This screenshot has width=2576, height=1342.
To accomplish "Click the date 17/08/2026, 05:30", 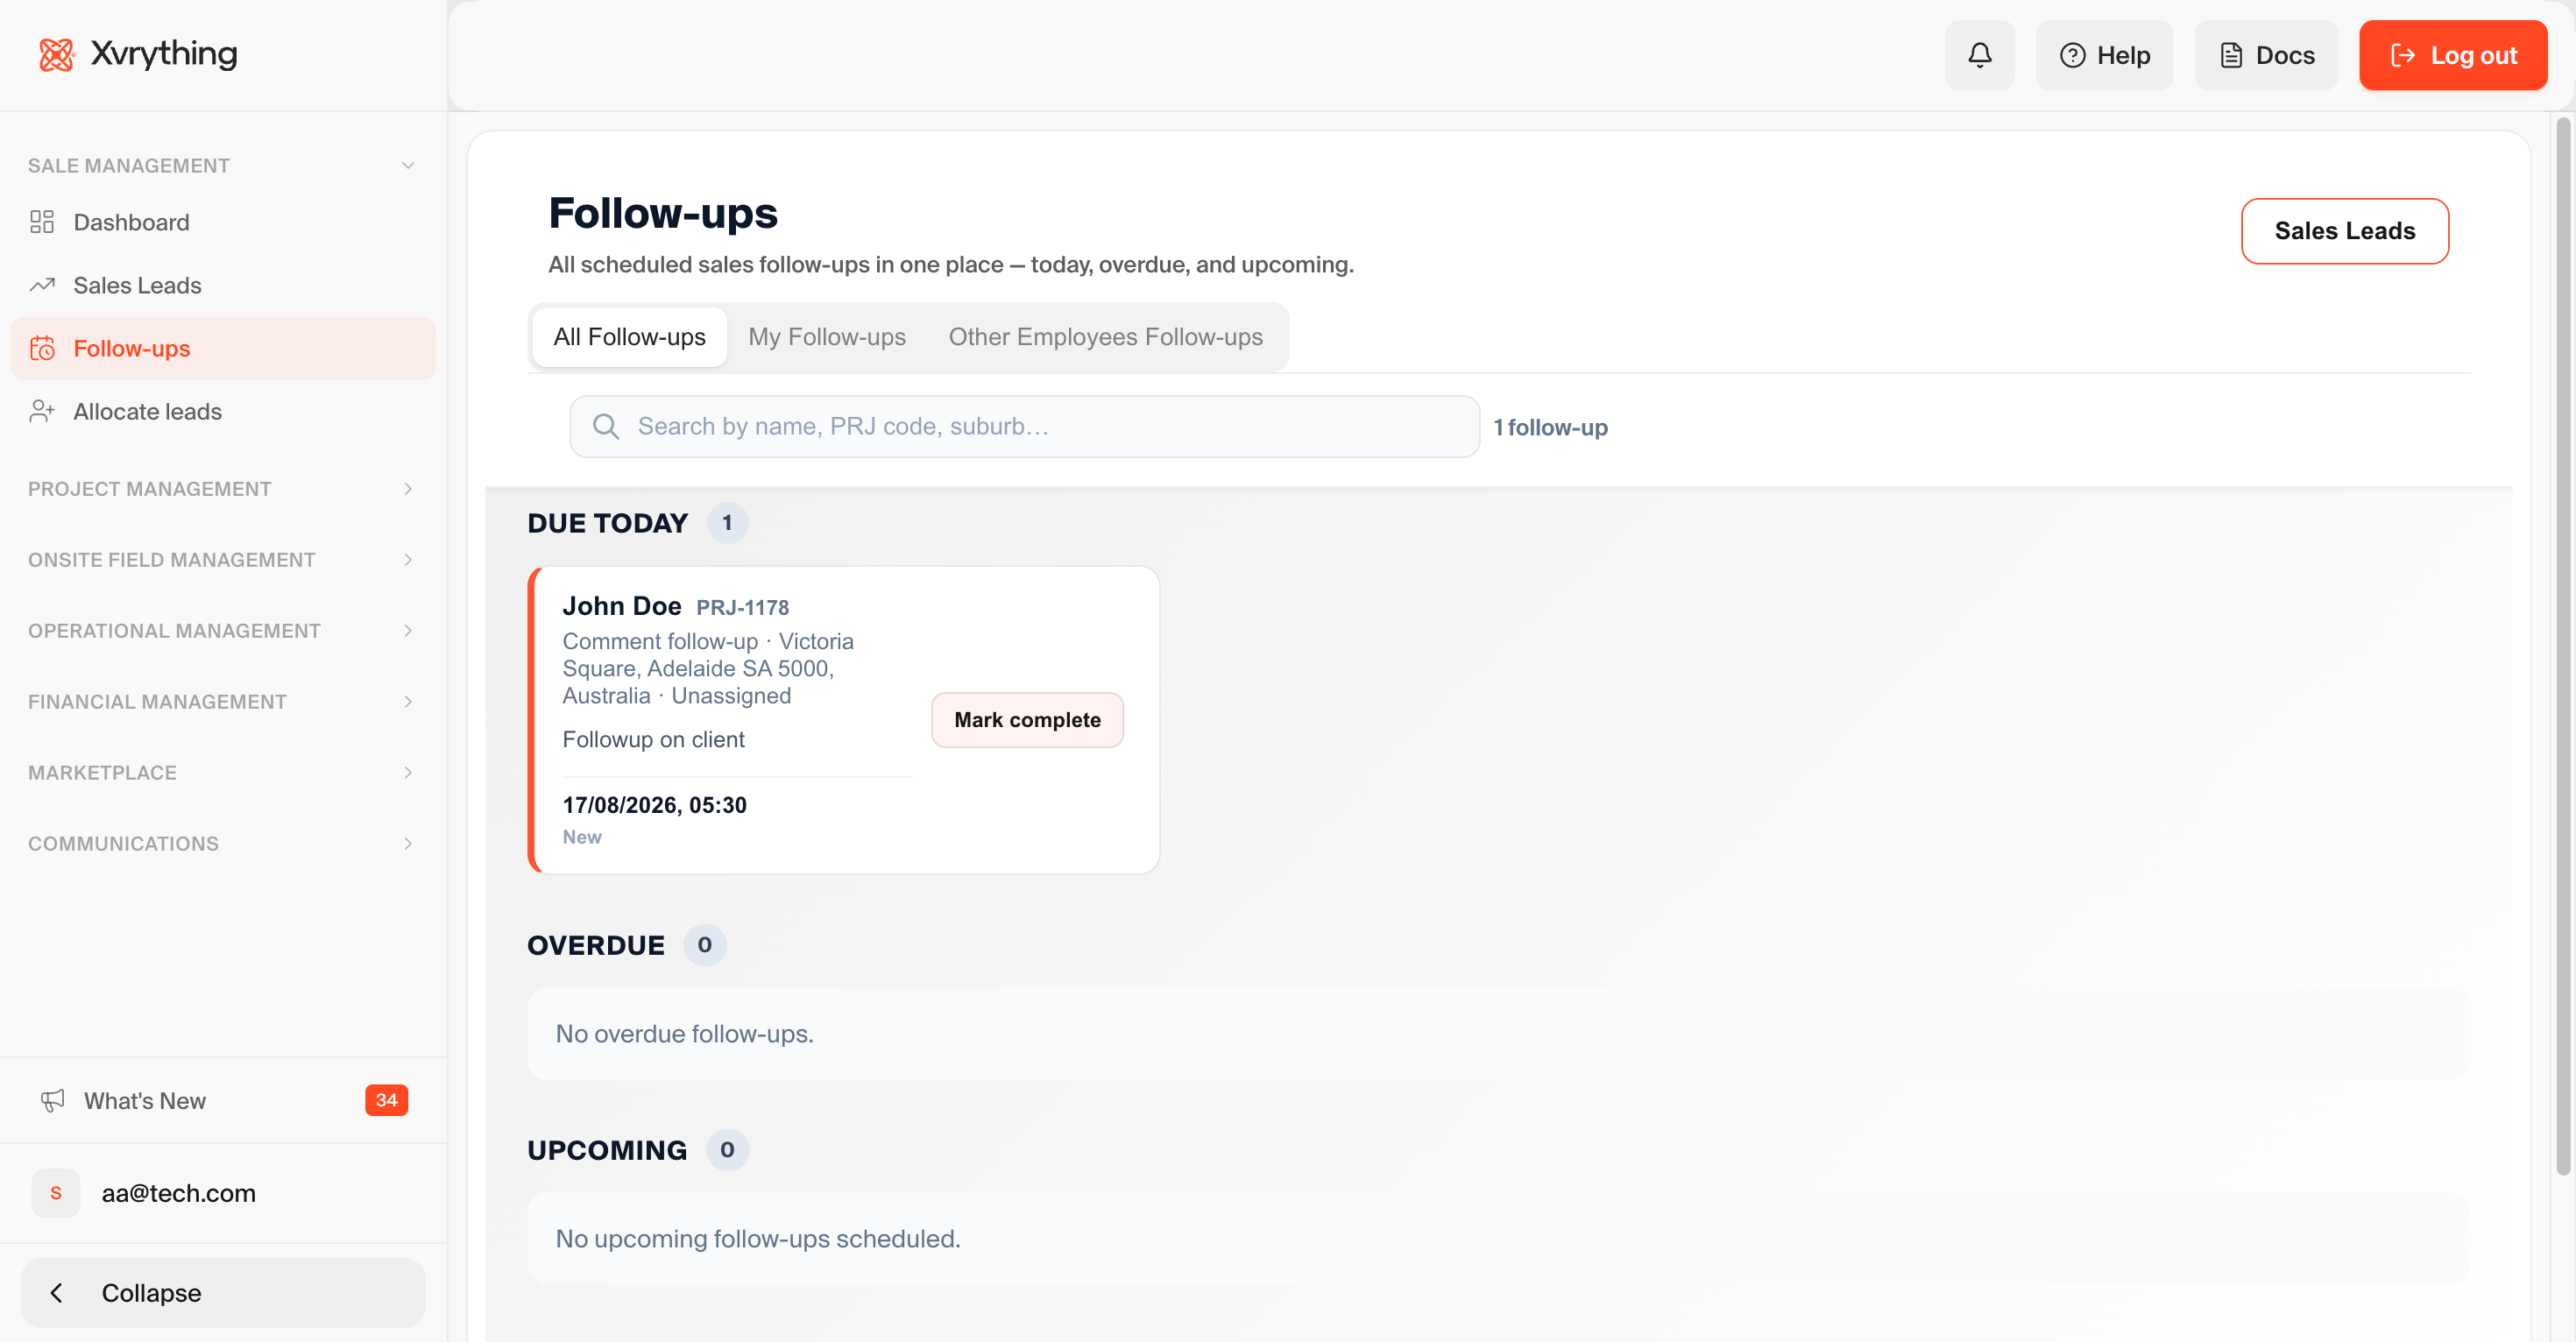I will tap(654, 805).
